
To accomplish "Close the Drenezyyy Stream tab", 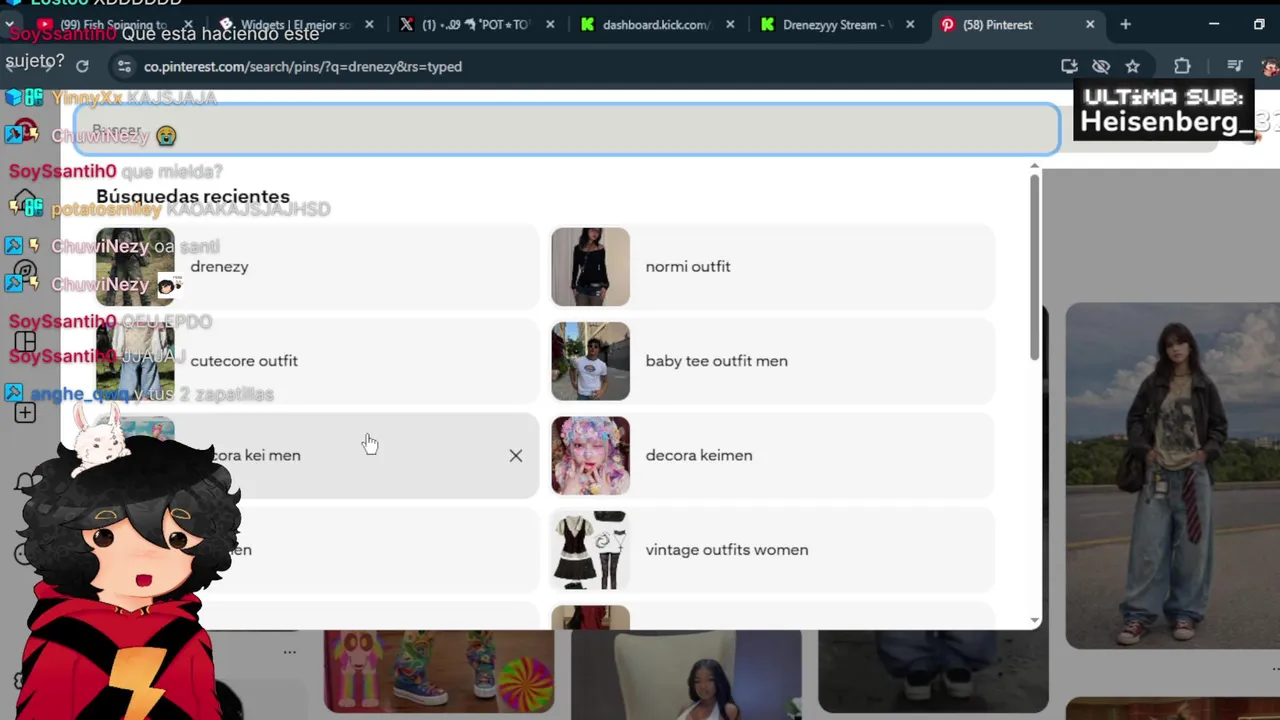I will tap(910, 24).
